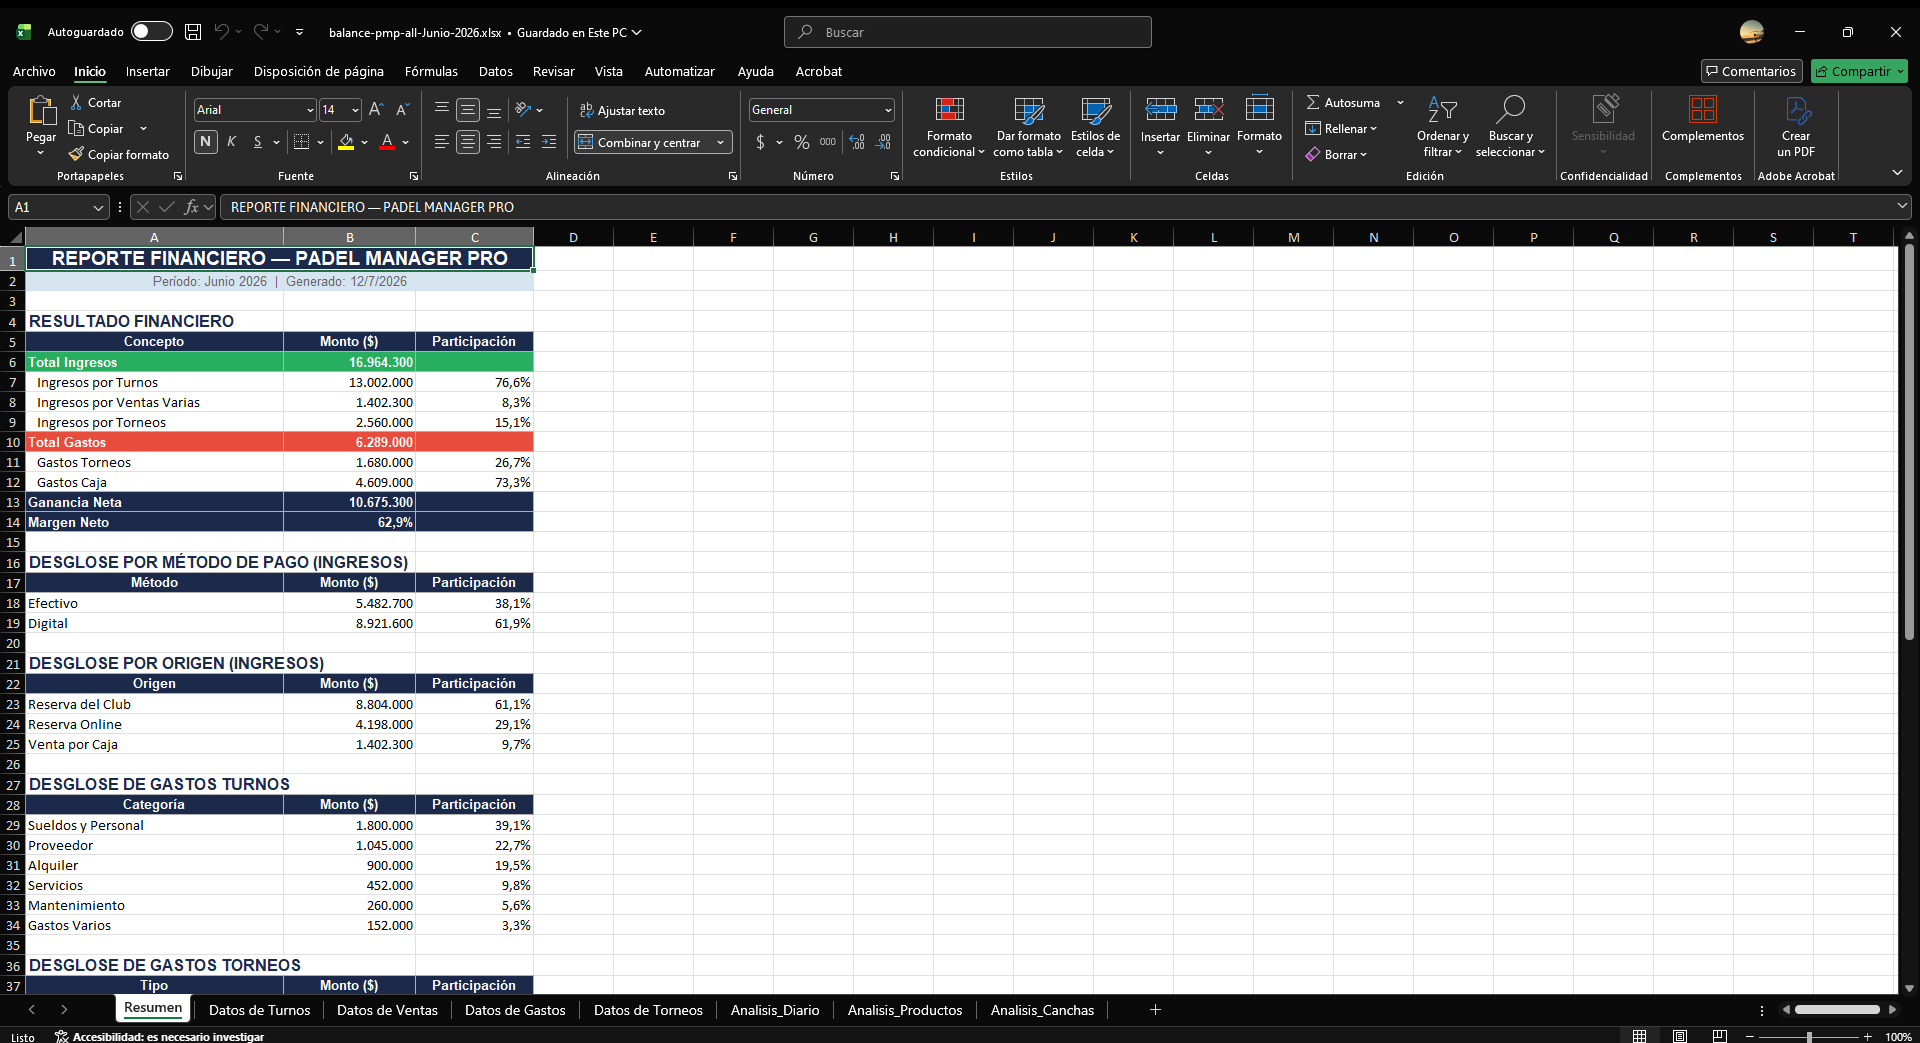Image resolution: width=1920 pixels, height=1043 pixels.
Task: Click the vertical scrollbar thumb
Action: pyautogui.click(x=1908, y=442)
